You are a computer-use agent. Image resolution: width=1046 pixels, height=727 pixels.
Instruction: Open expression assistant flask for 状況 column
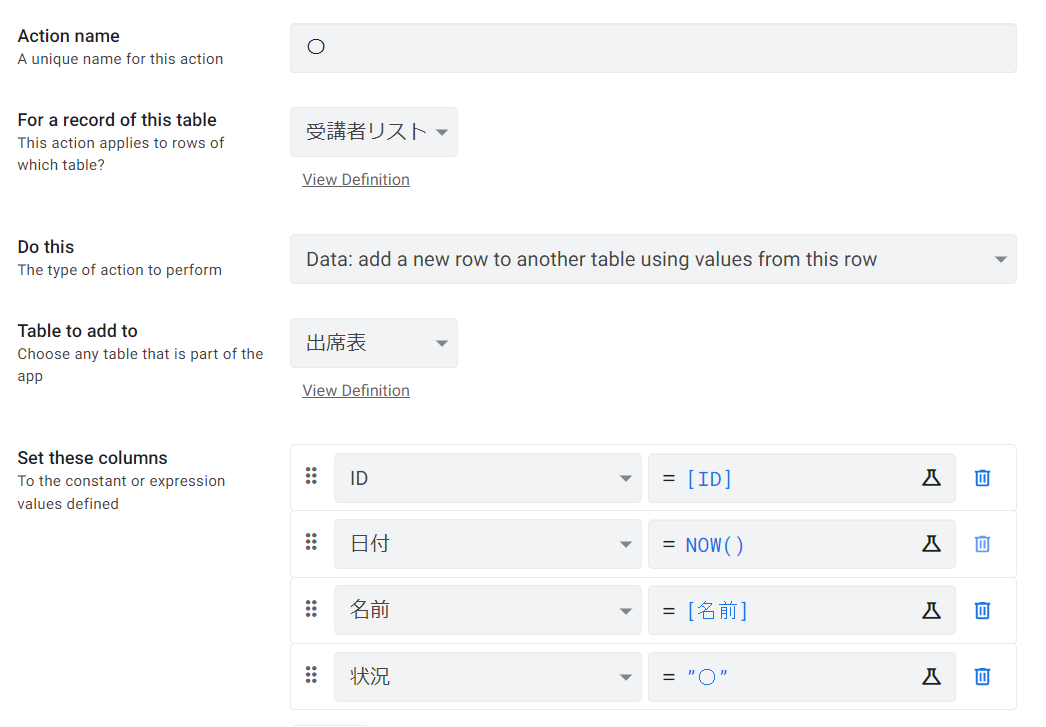[931, 677]
